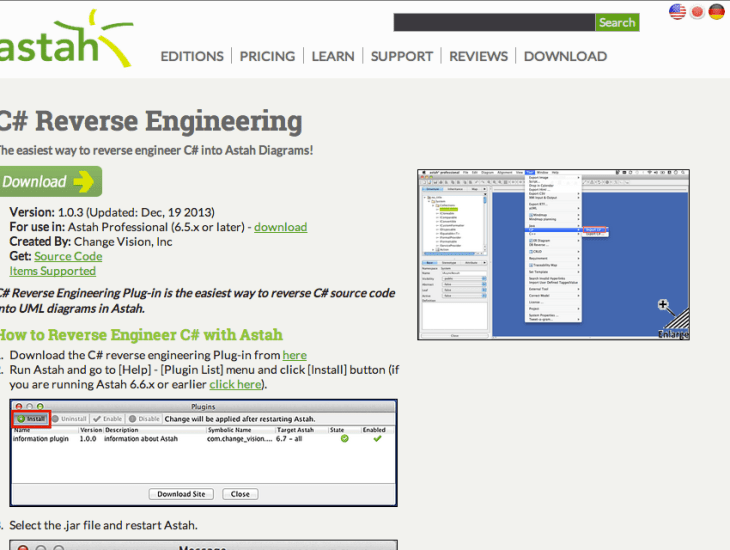730x550 pixels.
Task: Click the 'information plugin' row name
Action: 41,439
